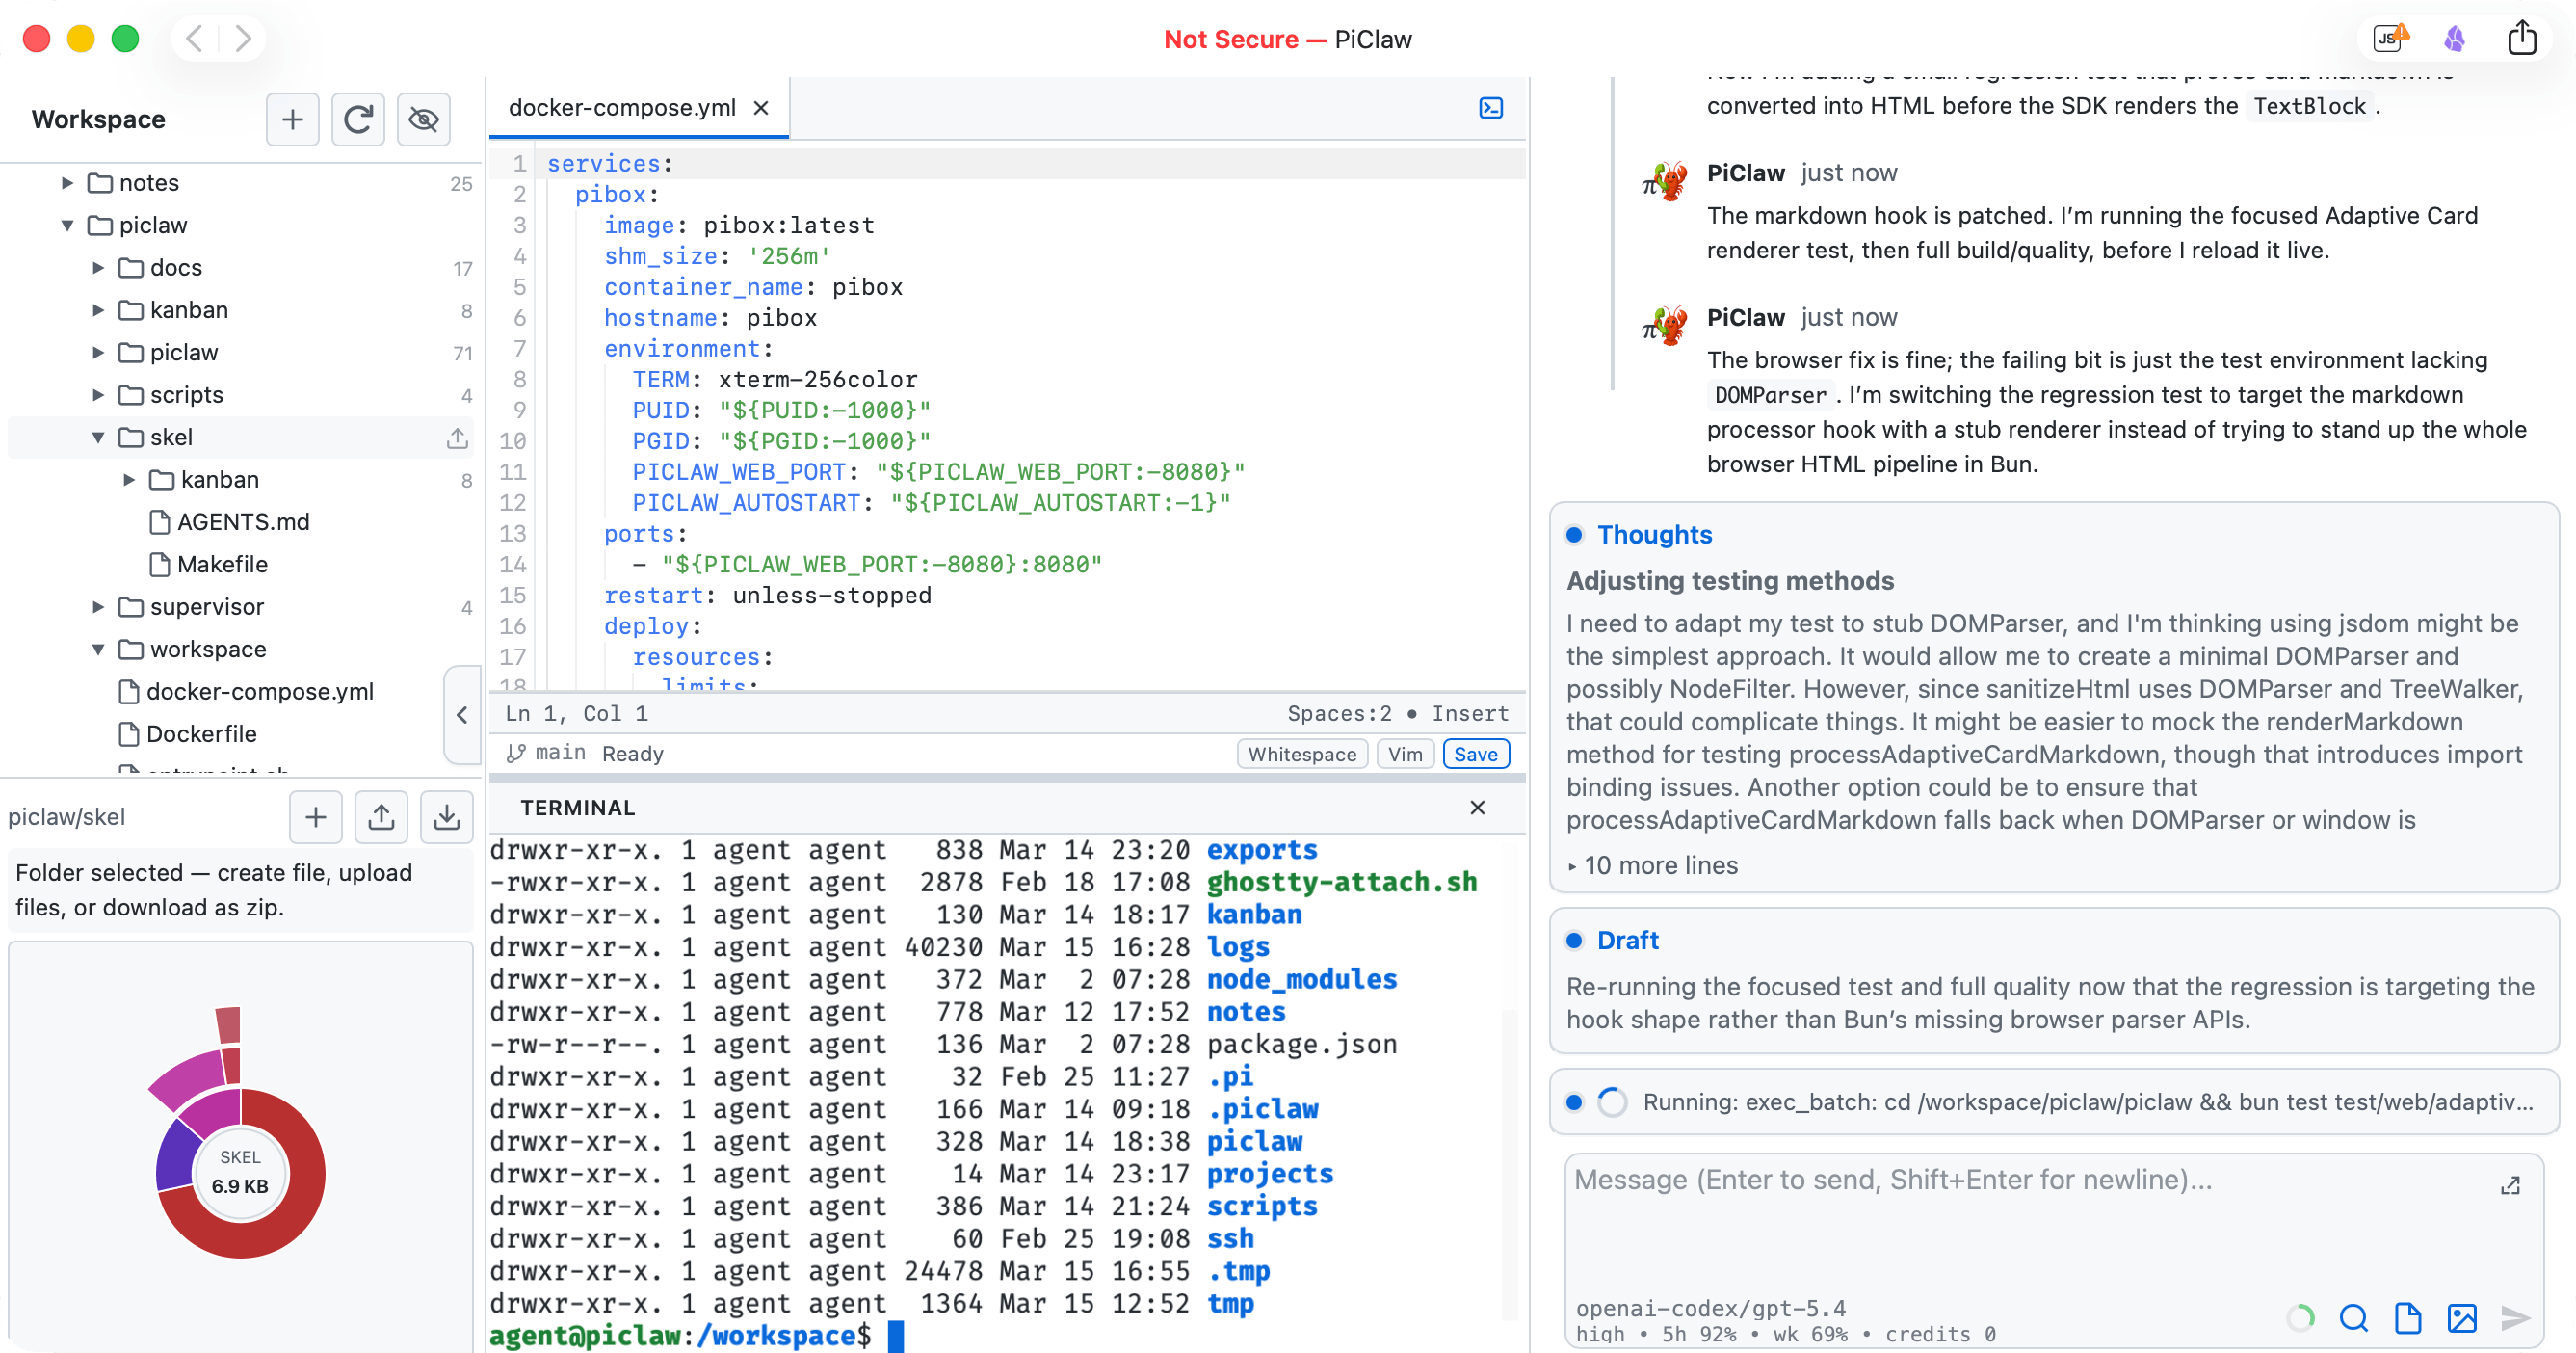Expand the message input popout icon

point(2510,1186)
